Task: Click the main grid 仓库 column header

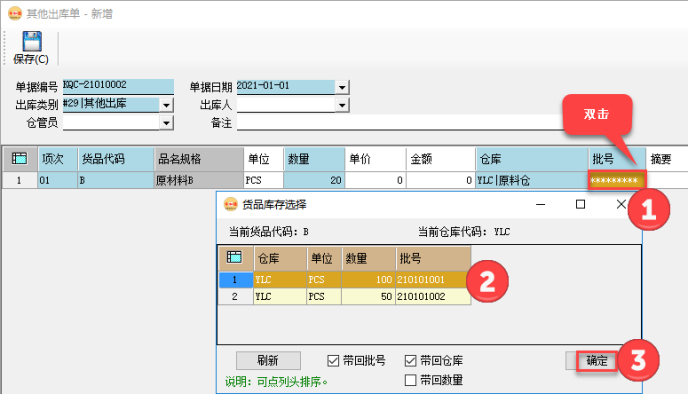Action: click(x=532, y=159)
